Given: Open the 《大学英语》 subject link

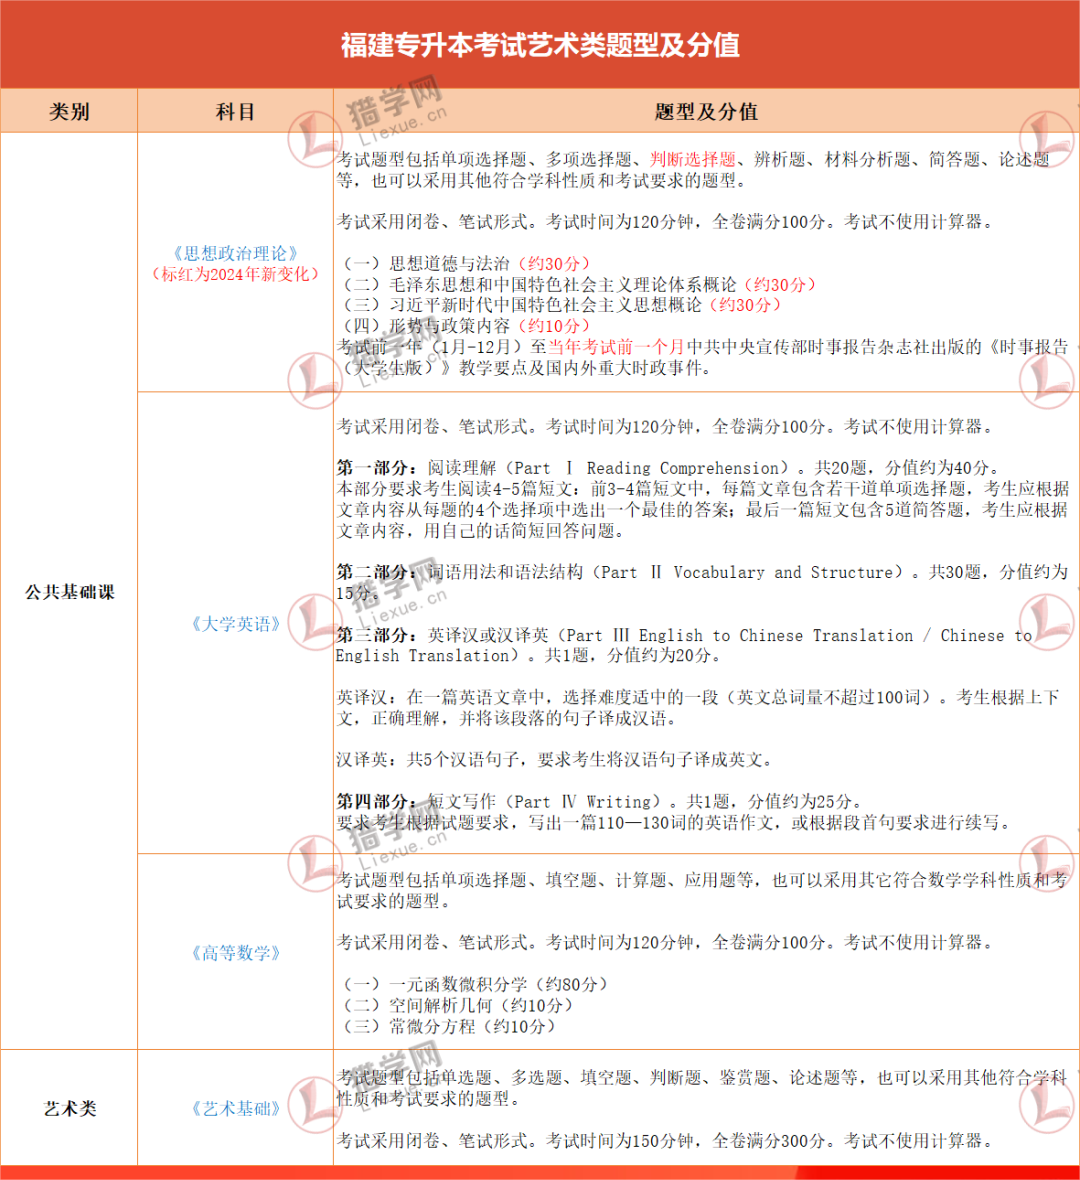Looking at the screenshot, I should [x=236, y=624].
